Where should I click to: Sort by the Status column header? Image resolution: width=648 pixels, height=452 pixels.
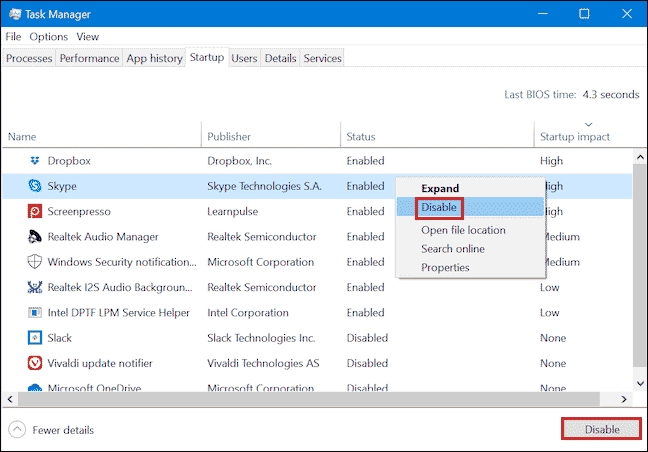coord(438,136)
